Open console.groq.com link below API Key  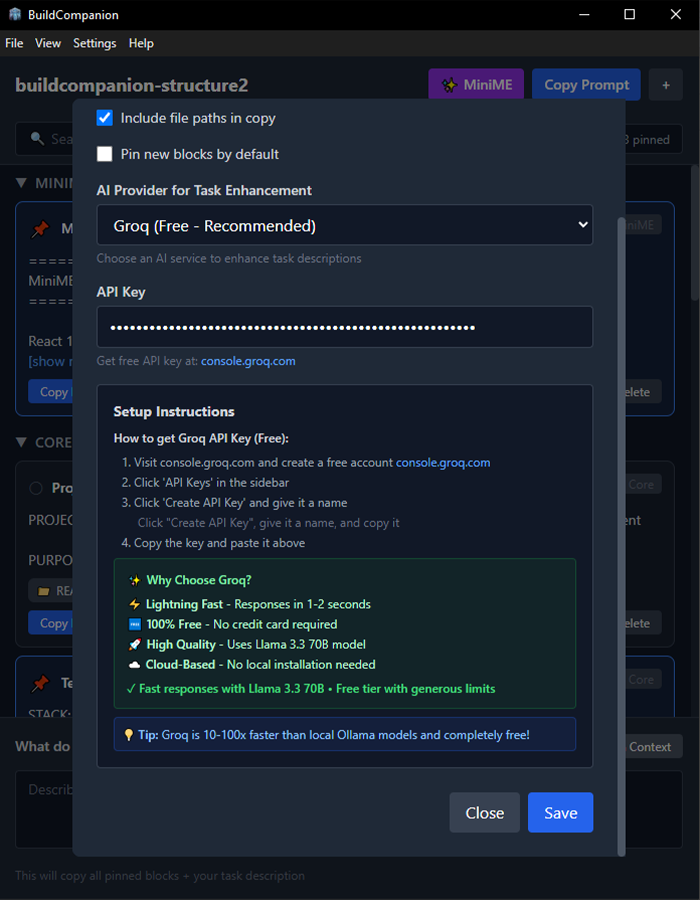[248, 361]
